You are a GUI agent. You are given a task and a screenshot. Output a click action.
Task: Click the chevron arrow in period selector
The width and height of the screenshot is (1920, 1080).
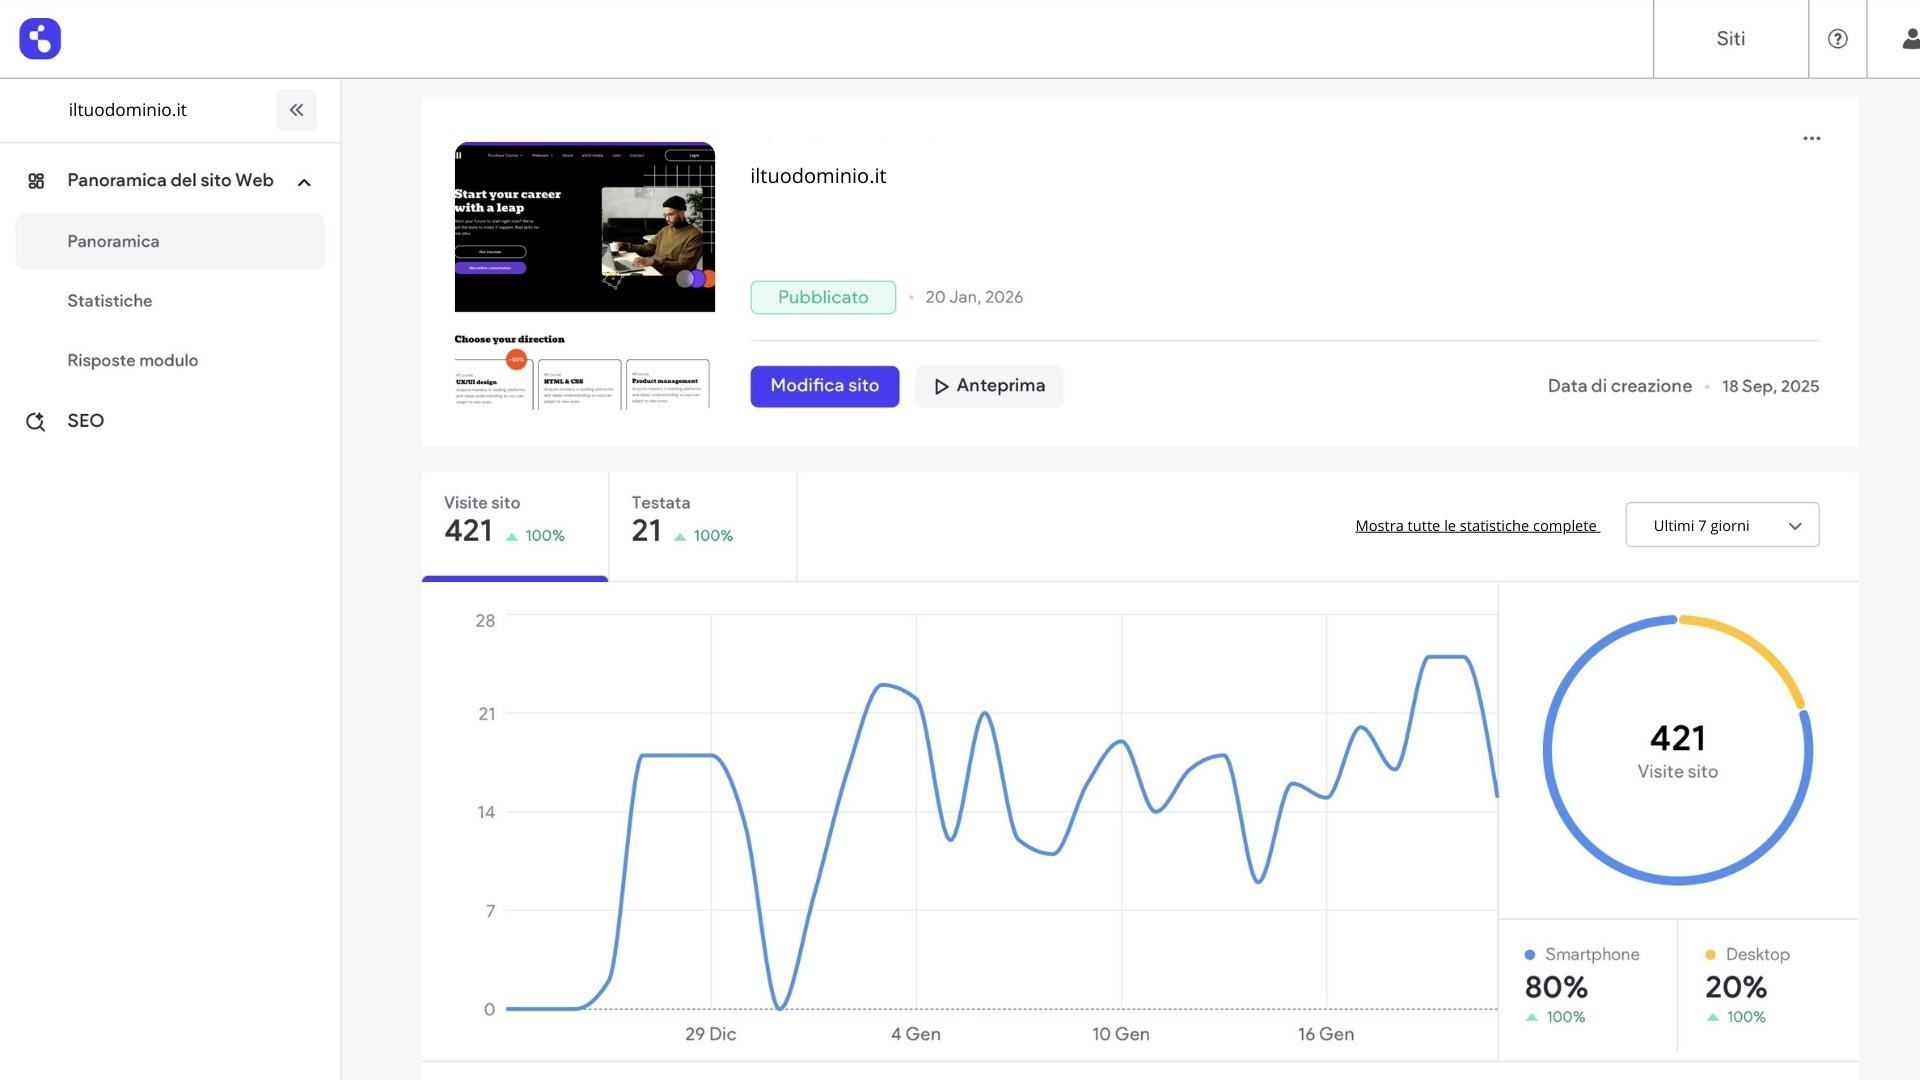pyautogui.click(x=1795, y=526)
